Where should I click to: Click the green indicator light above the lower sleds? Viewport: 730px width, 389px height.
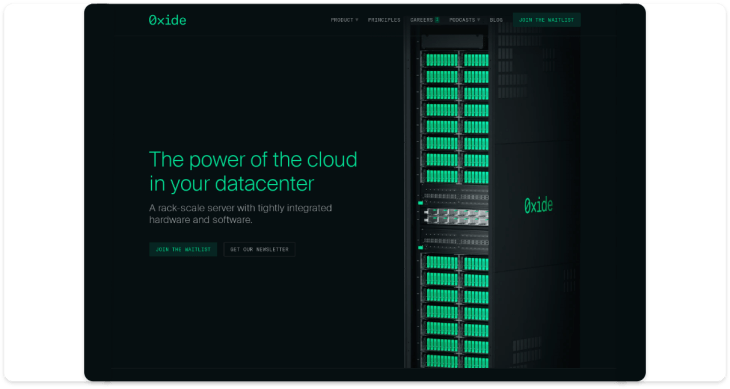pyautogui.click(x=420, y=248)
